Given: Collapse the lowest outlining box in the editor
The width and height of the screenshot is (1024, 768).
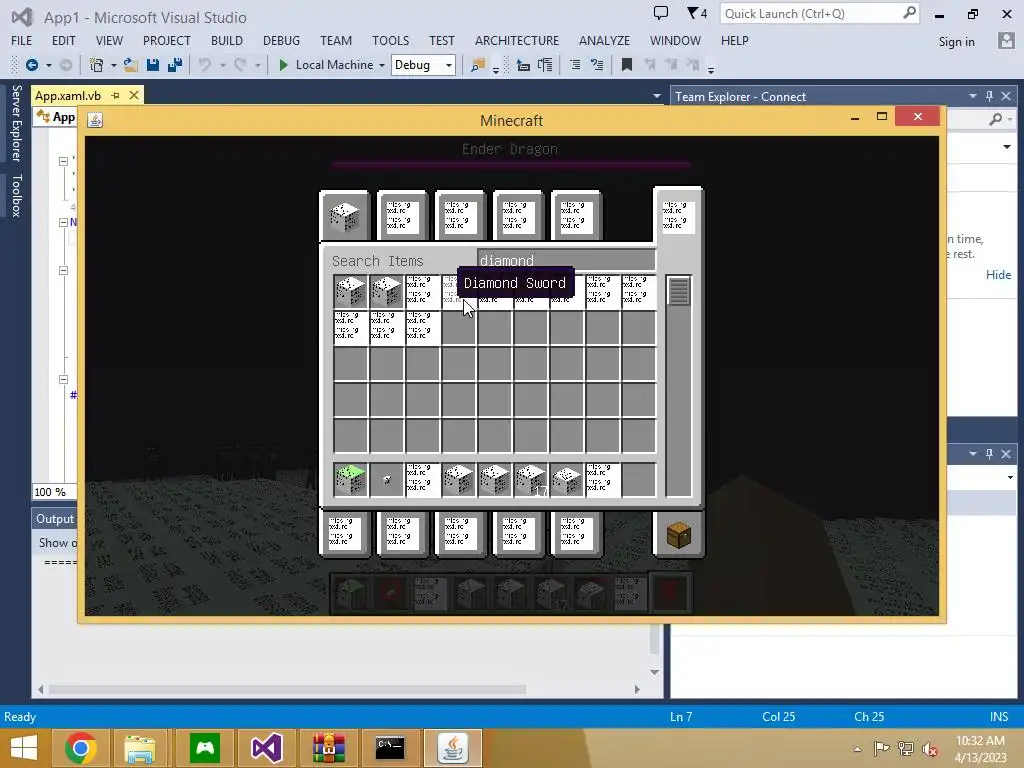Looking at the screenshot, I should click(63, 379).
